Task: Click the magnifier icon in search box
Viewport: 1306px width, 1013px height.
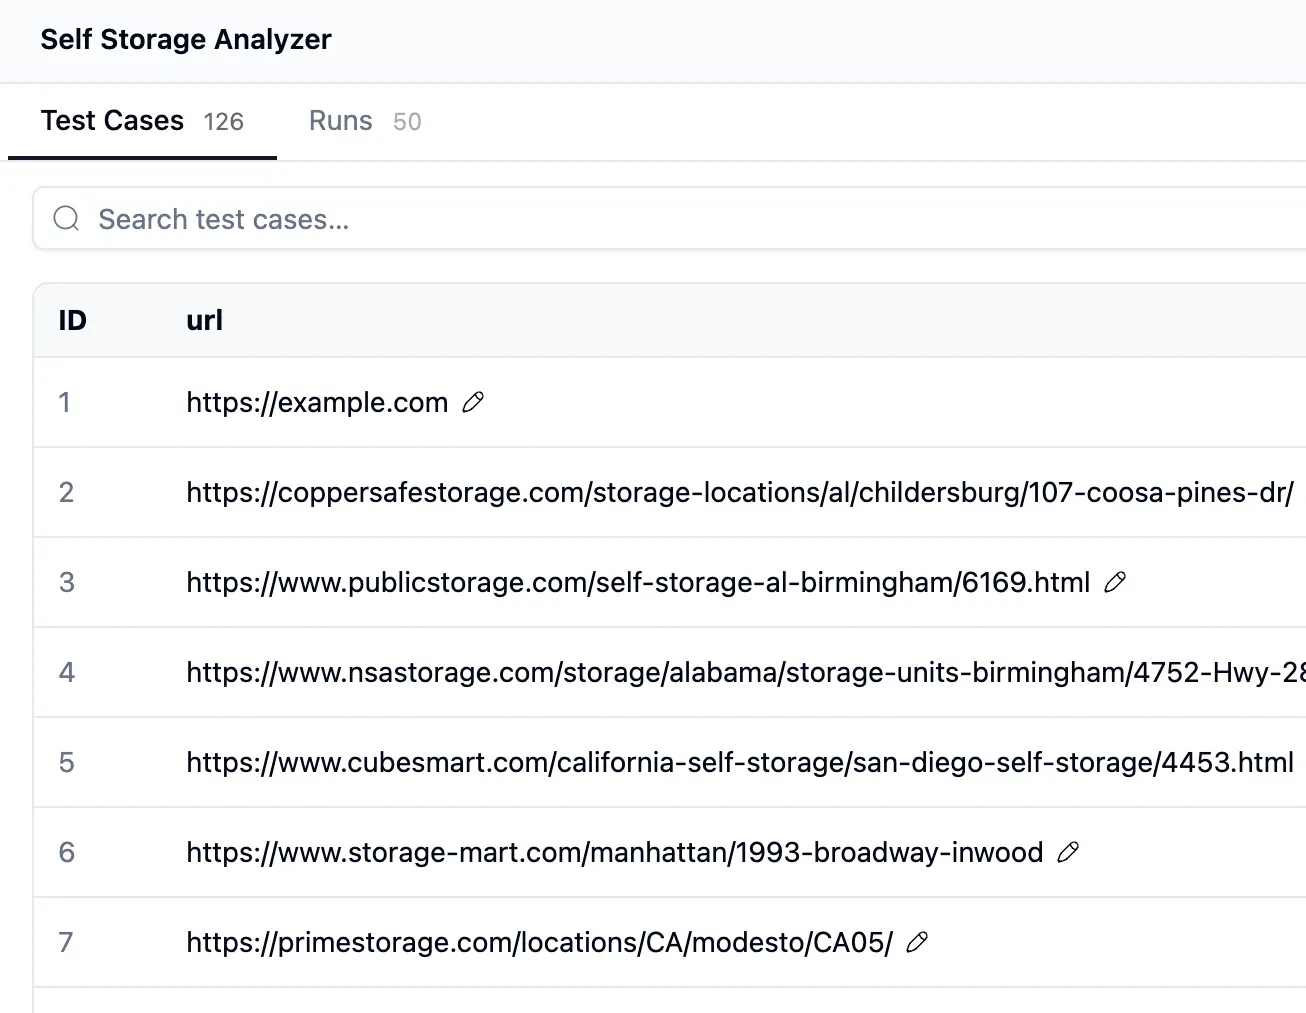Action: pyautogui.click(x=67, y=219)
